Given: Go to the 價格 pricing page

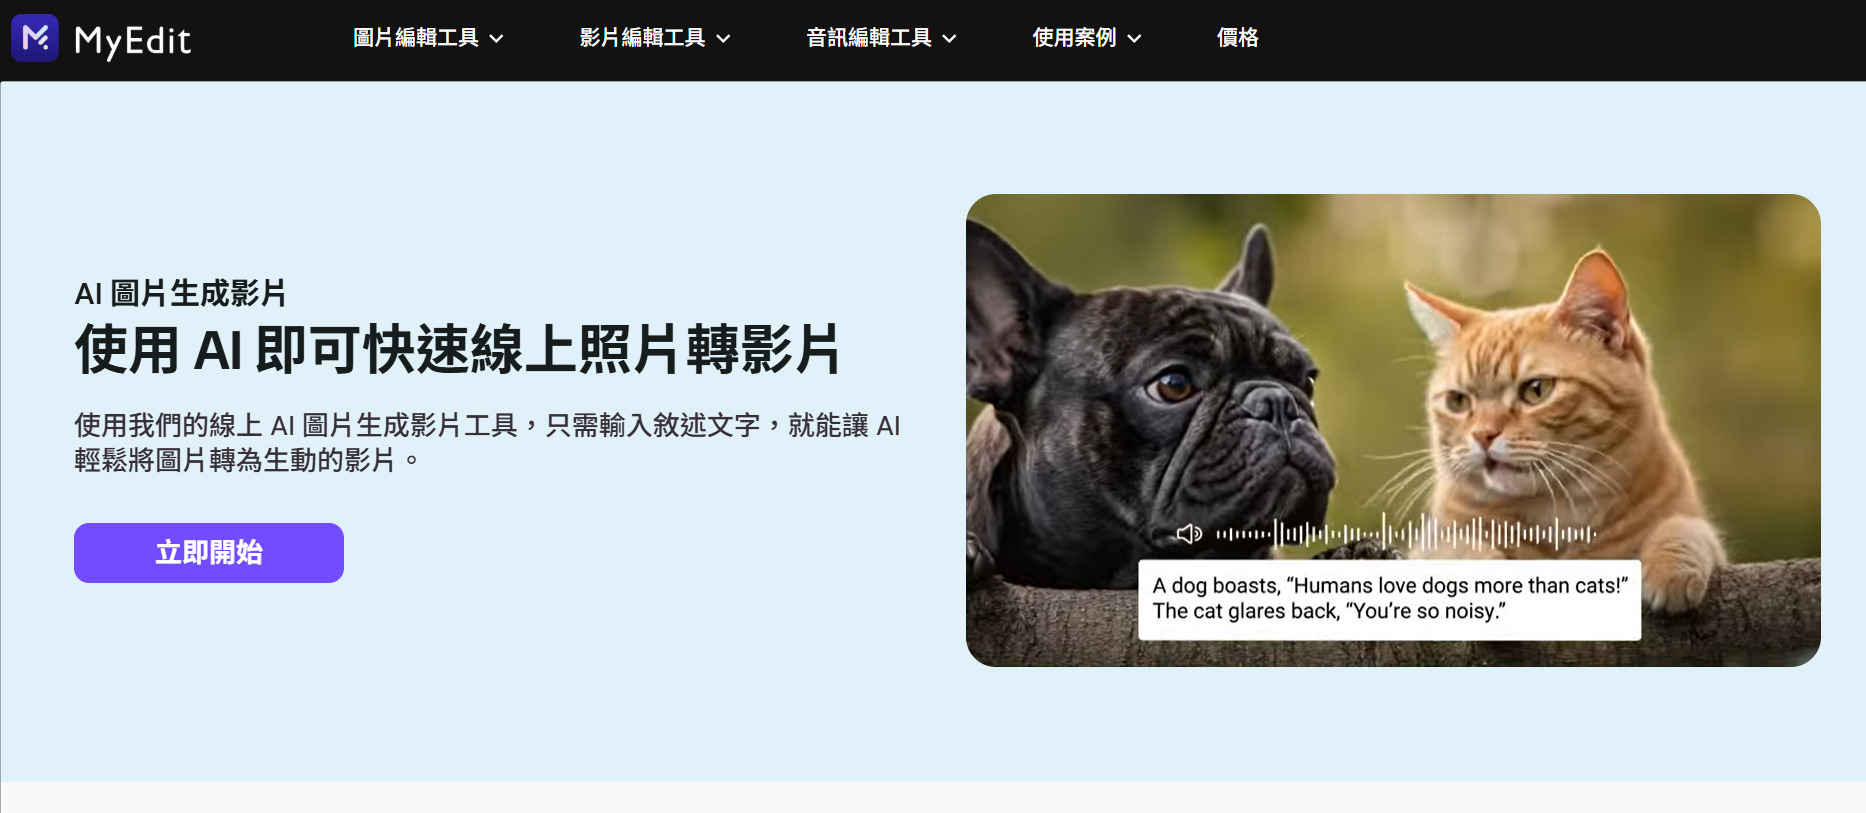Looking at the screenshot, I should click(1237, 38).
